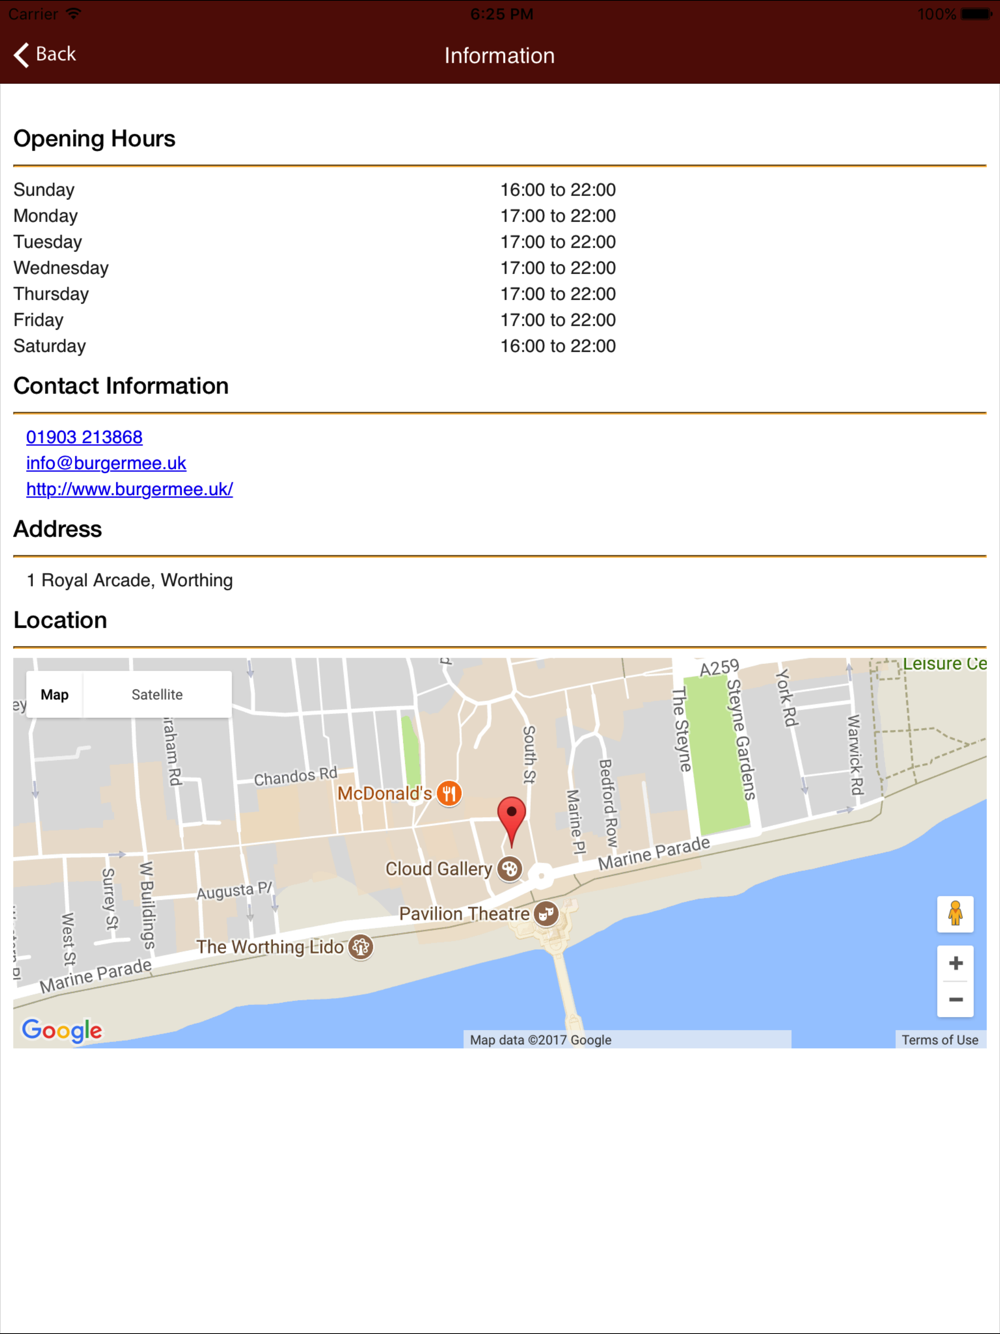The height and width of the screenshot is (1334, 1000).
Task: Click the McDonald's label on map
Action: [x=384, y=793]
